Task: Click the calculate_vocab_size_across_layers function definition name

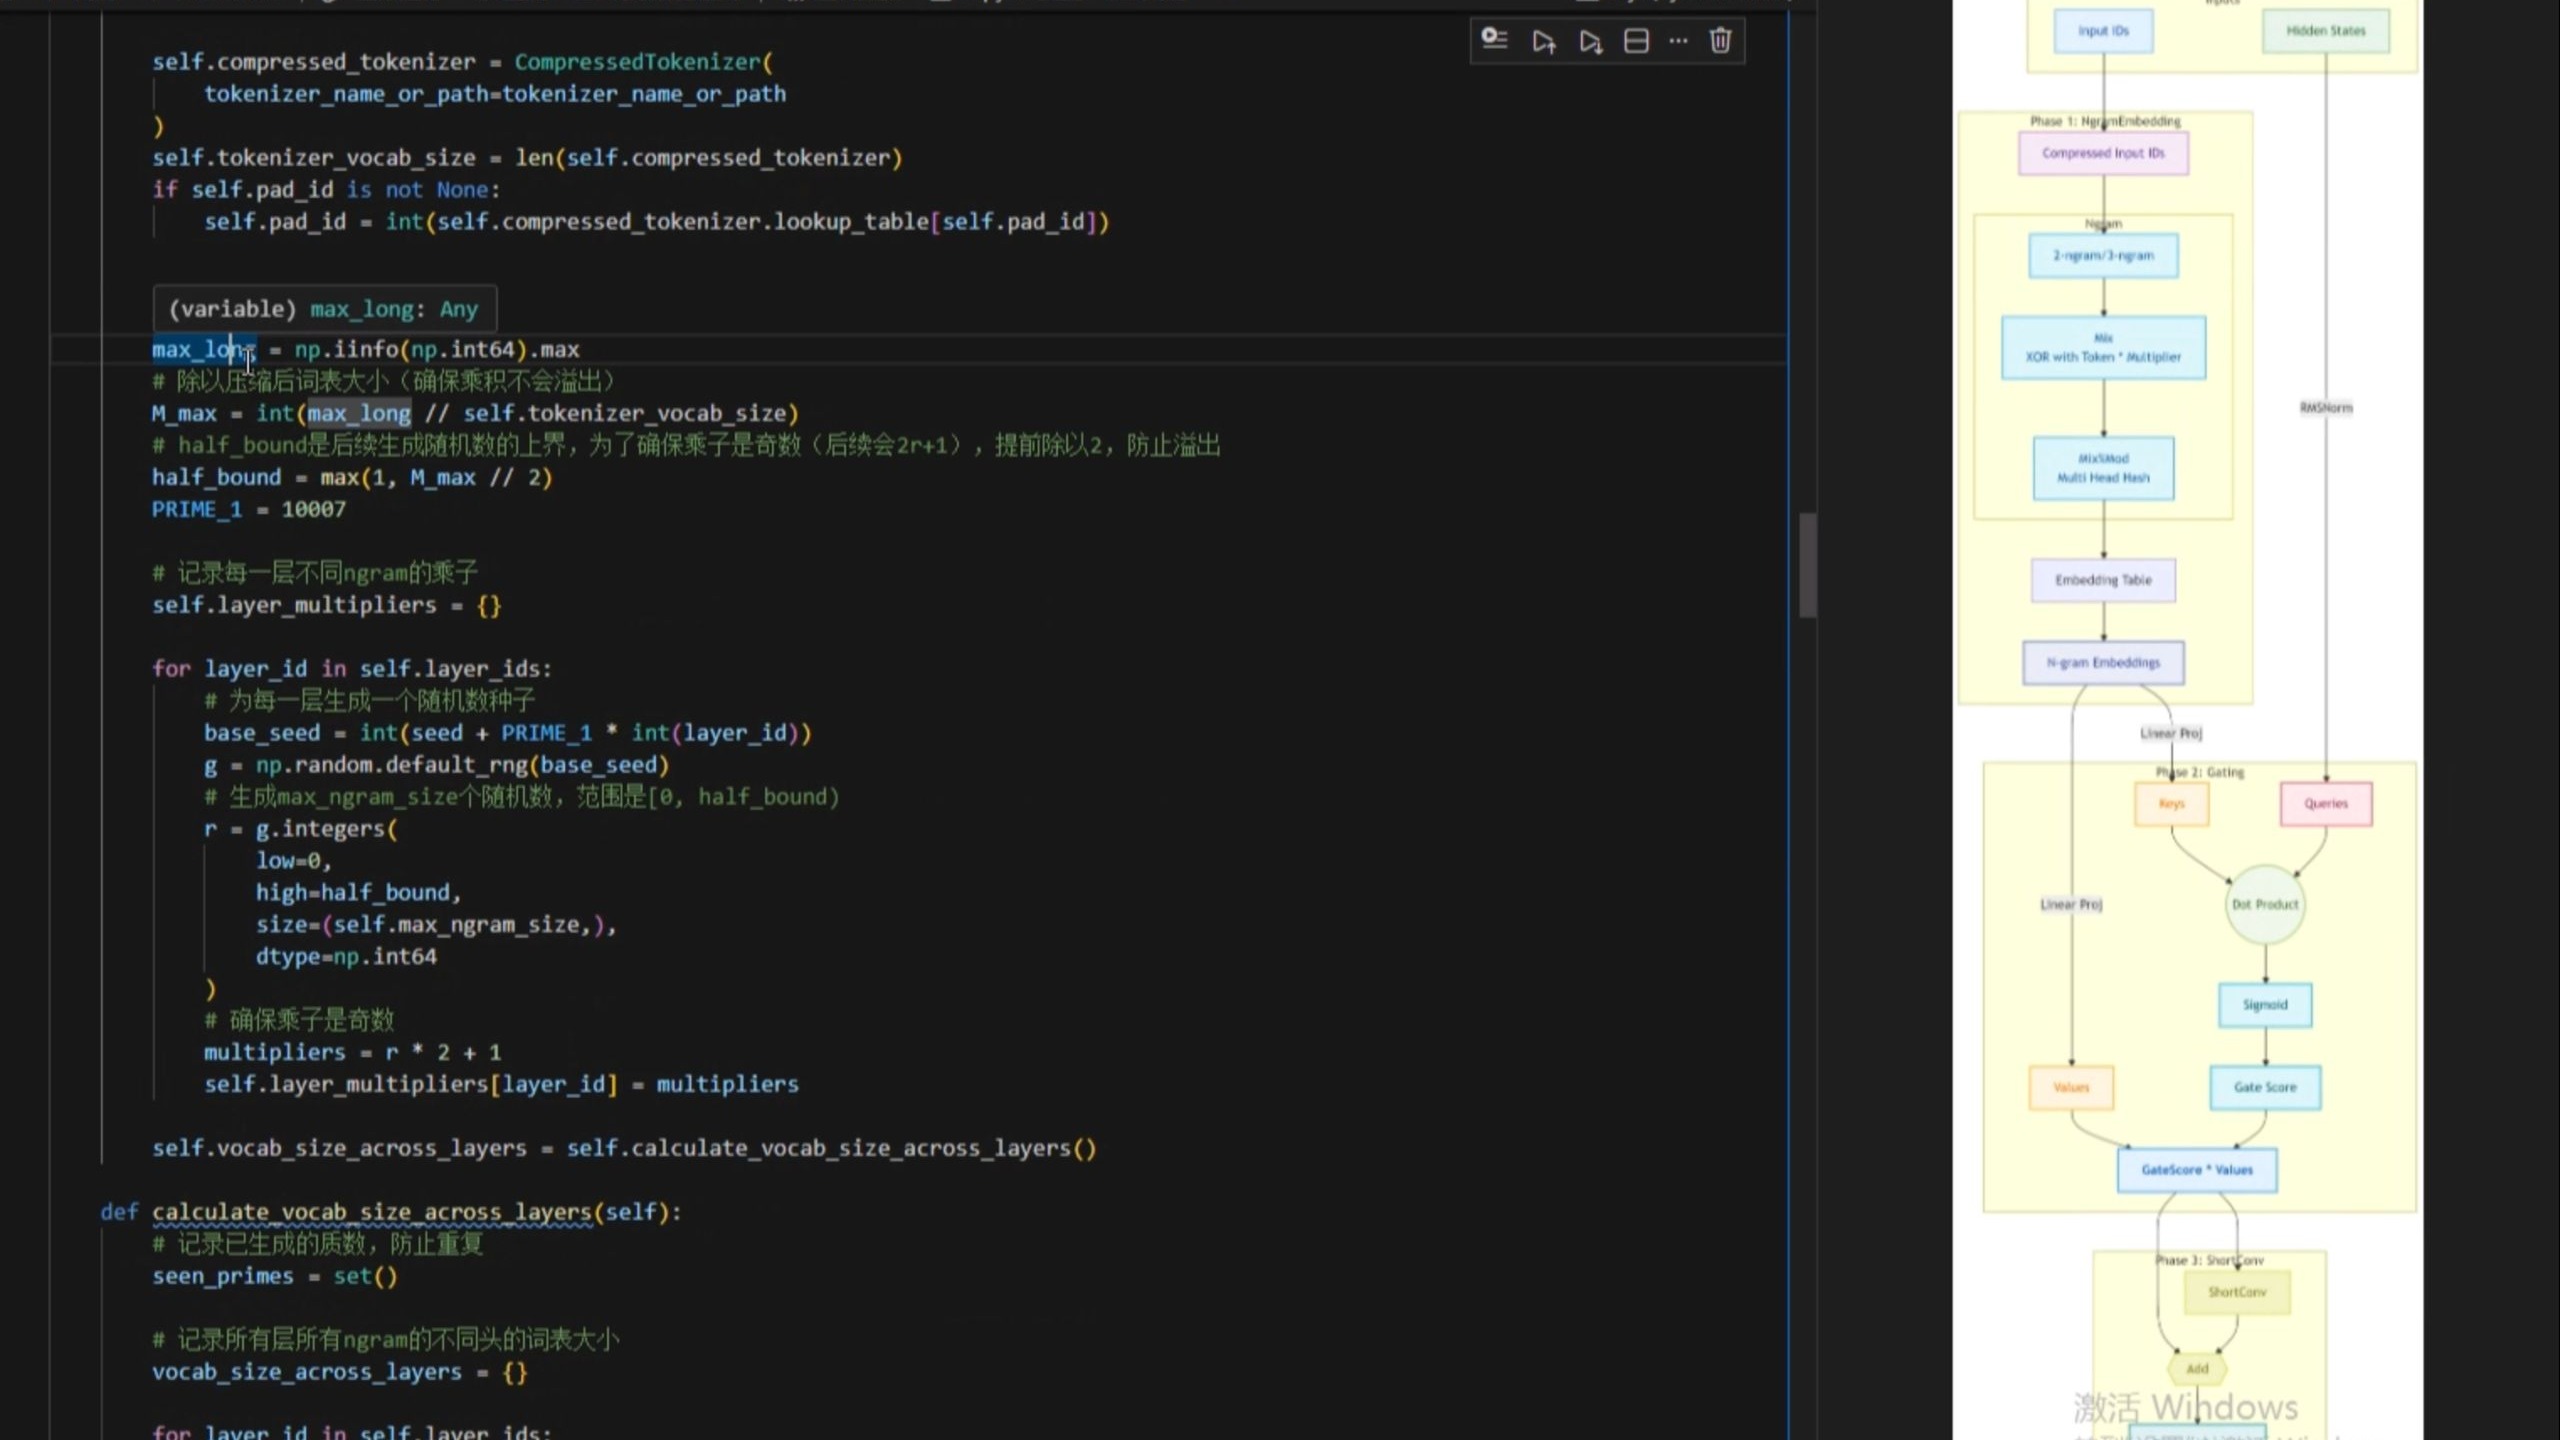Action: [x=371, y=1212]
